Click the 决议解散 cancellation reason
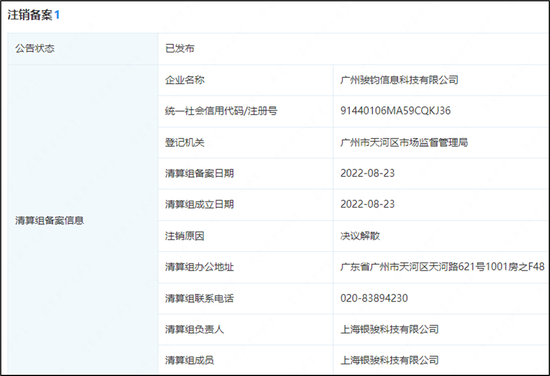This screenshot has height=376, width=550. (360, 236)
